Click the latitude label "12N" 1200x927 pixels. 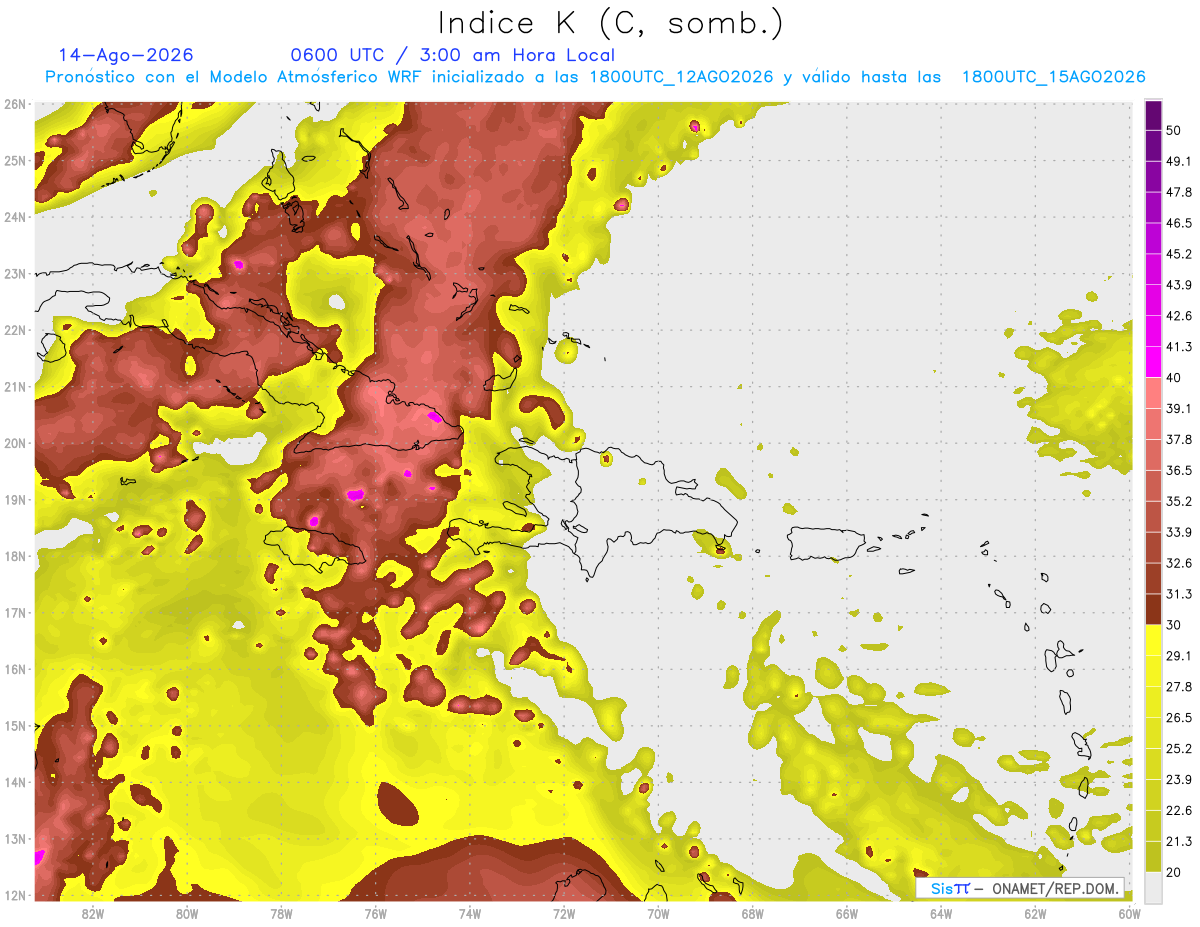click(x=14, y=895)
